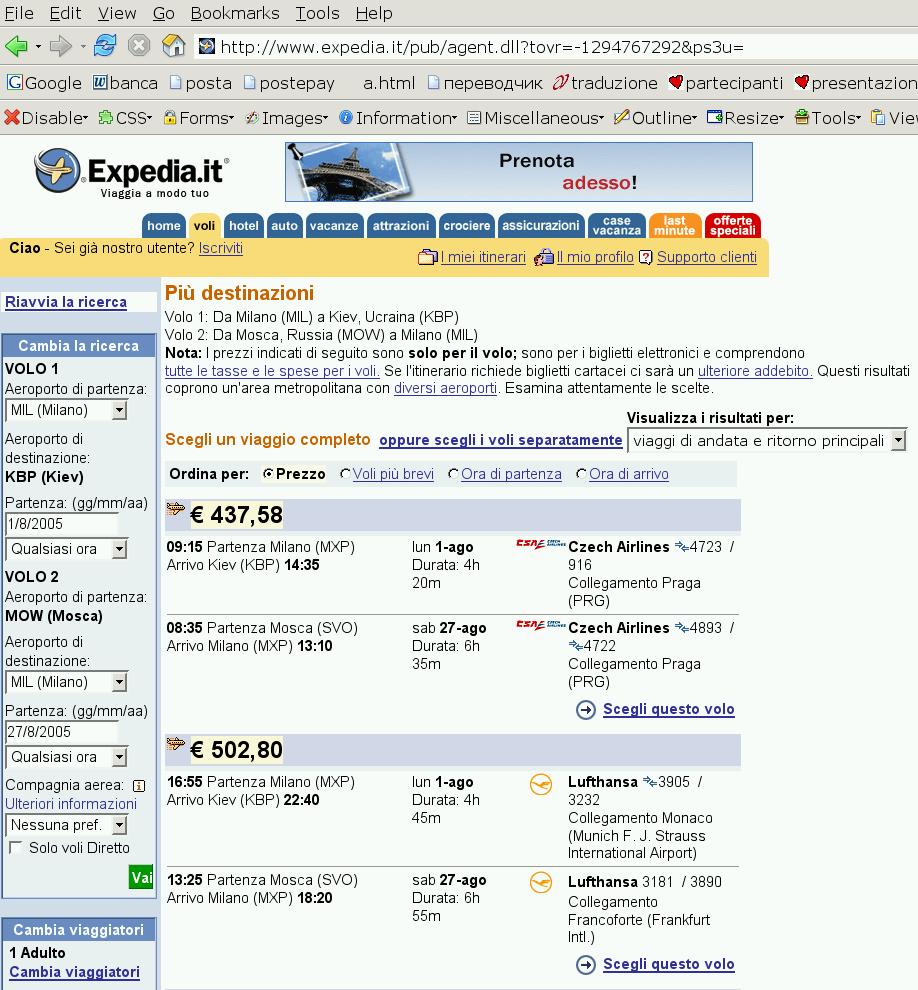This screenshot has width=918, height=990.
Task: Click the Prenota adesso banner
Action: pyautogui.click(x=518, y=172)
